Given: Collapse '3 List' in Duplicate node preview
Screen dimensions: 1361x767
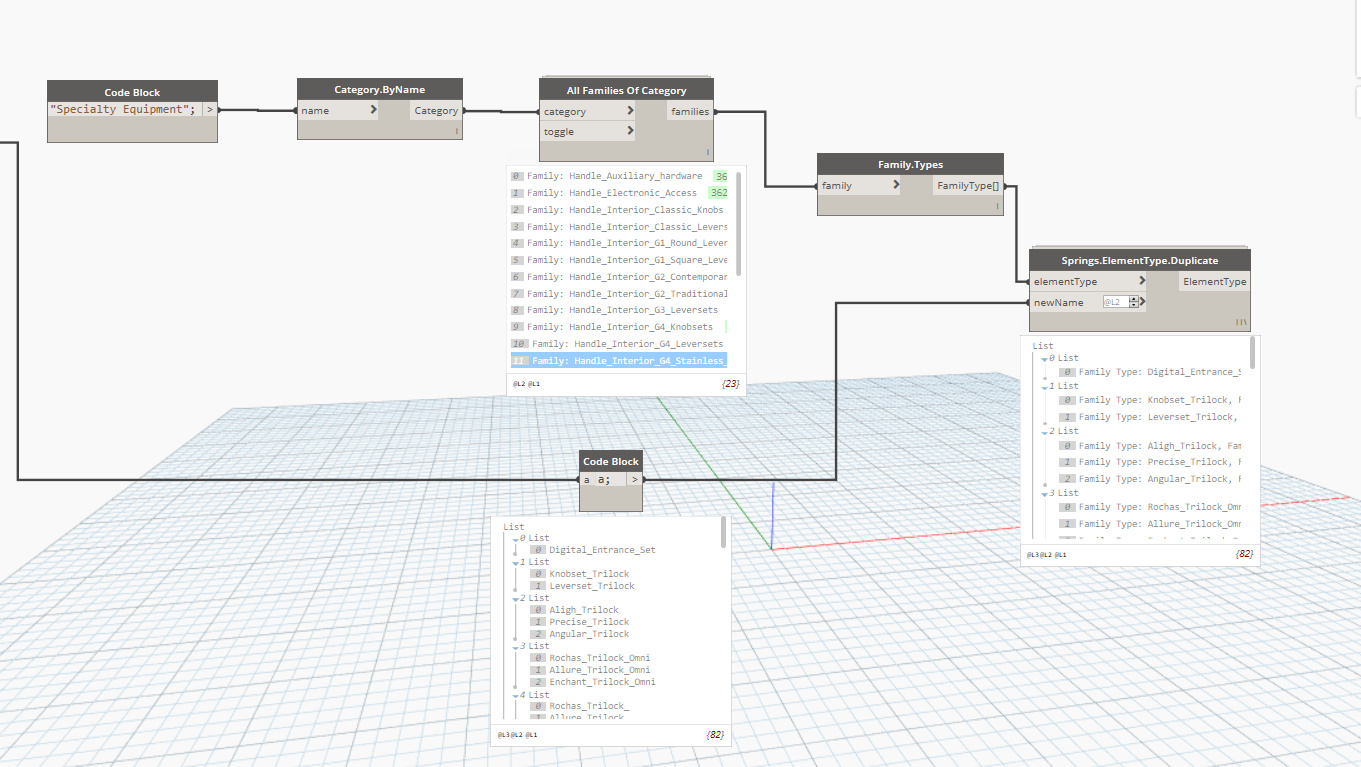Looking at the screenshot, I should (x=1044, y=493).
